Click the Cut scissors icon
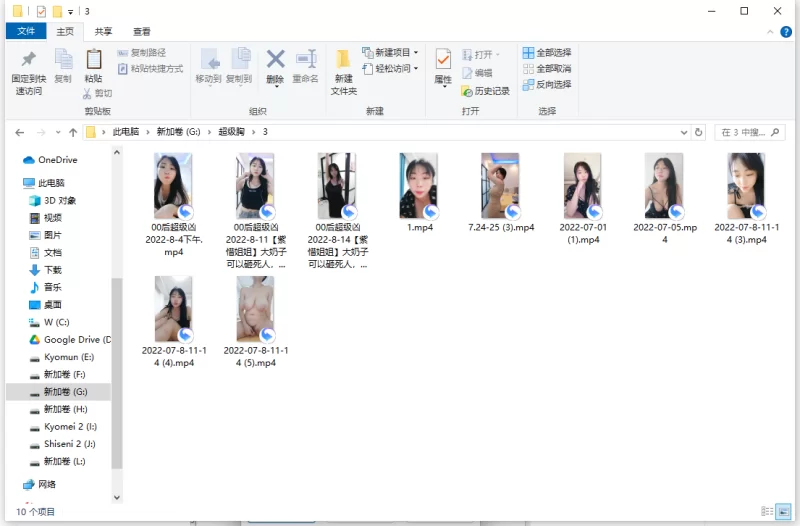Screen dimensions: 800x526 (x=87, y=93)
